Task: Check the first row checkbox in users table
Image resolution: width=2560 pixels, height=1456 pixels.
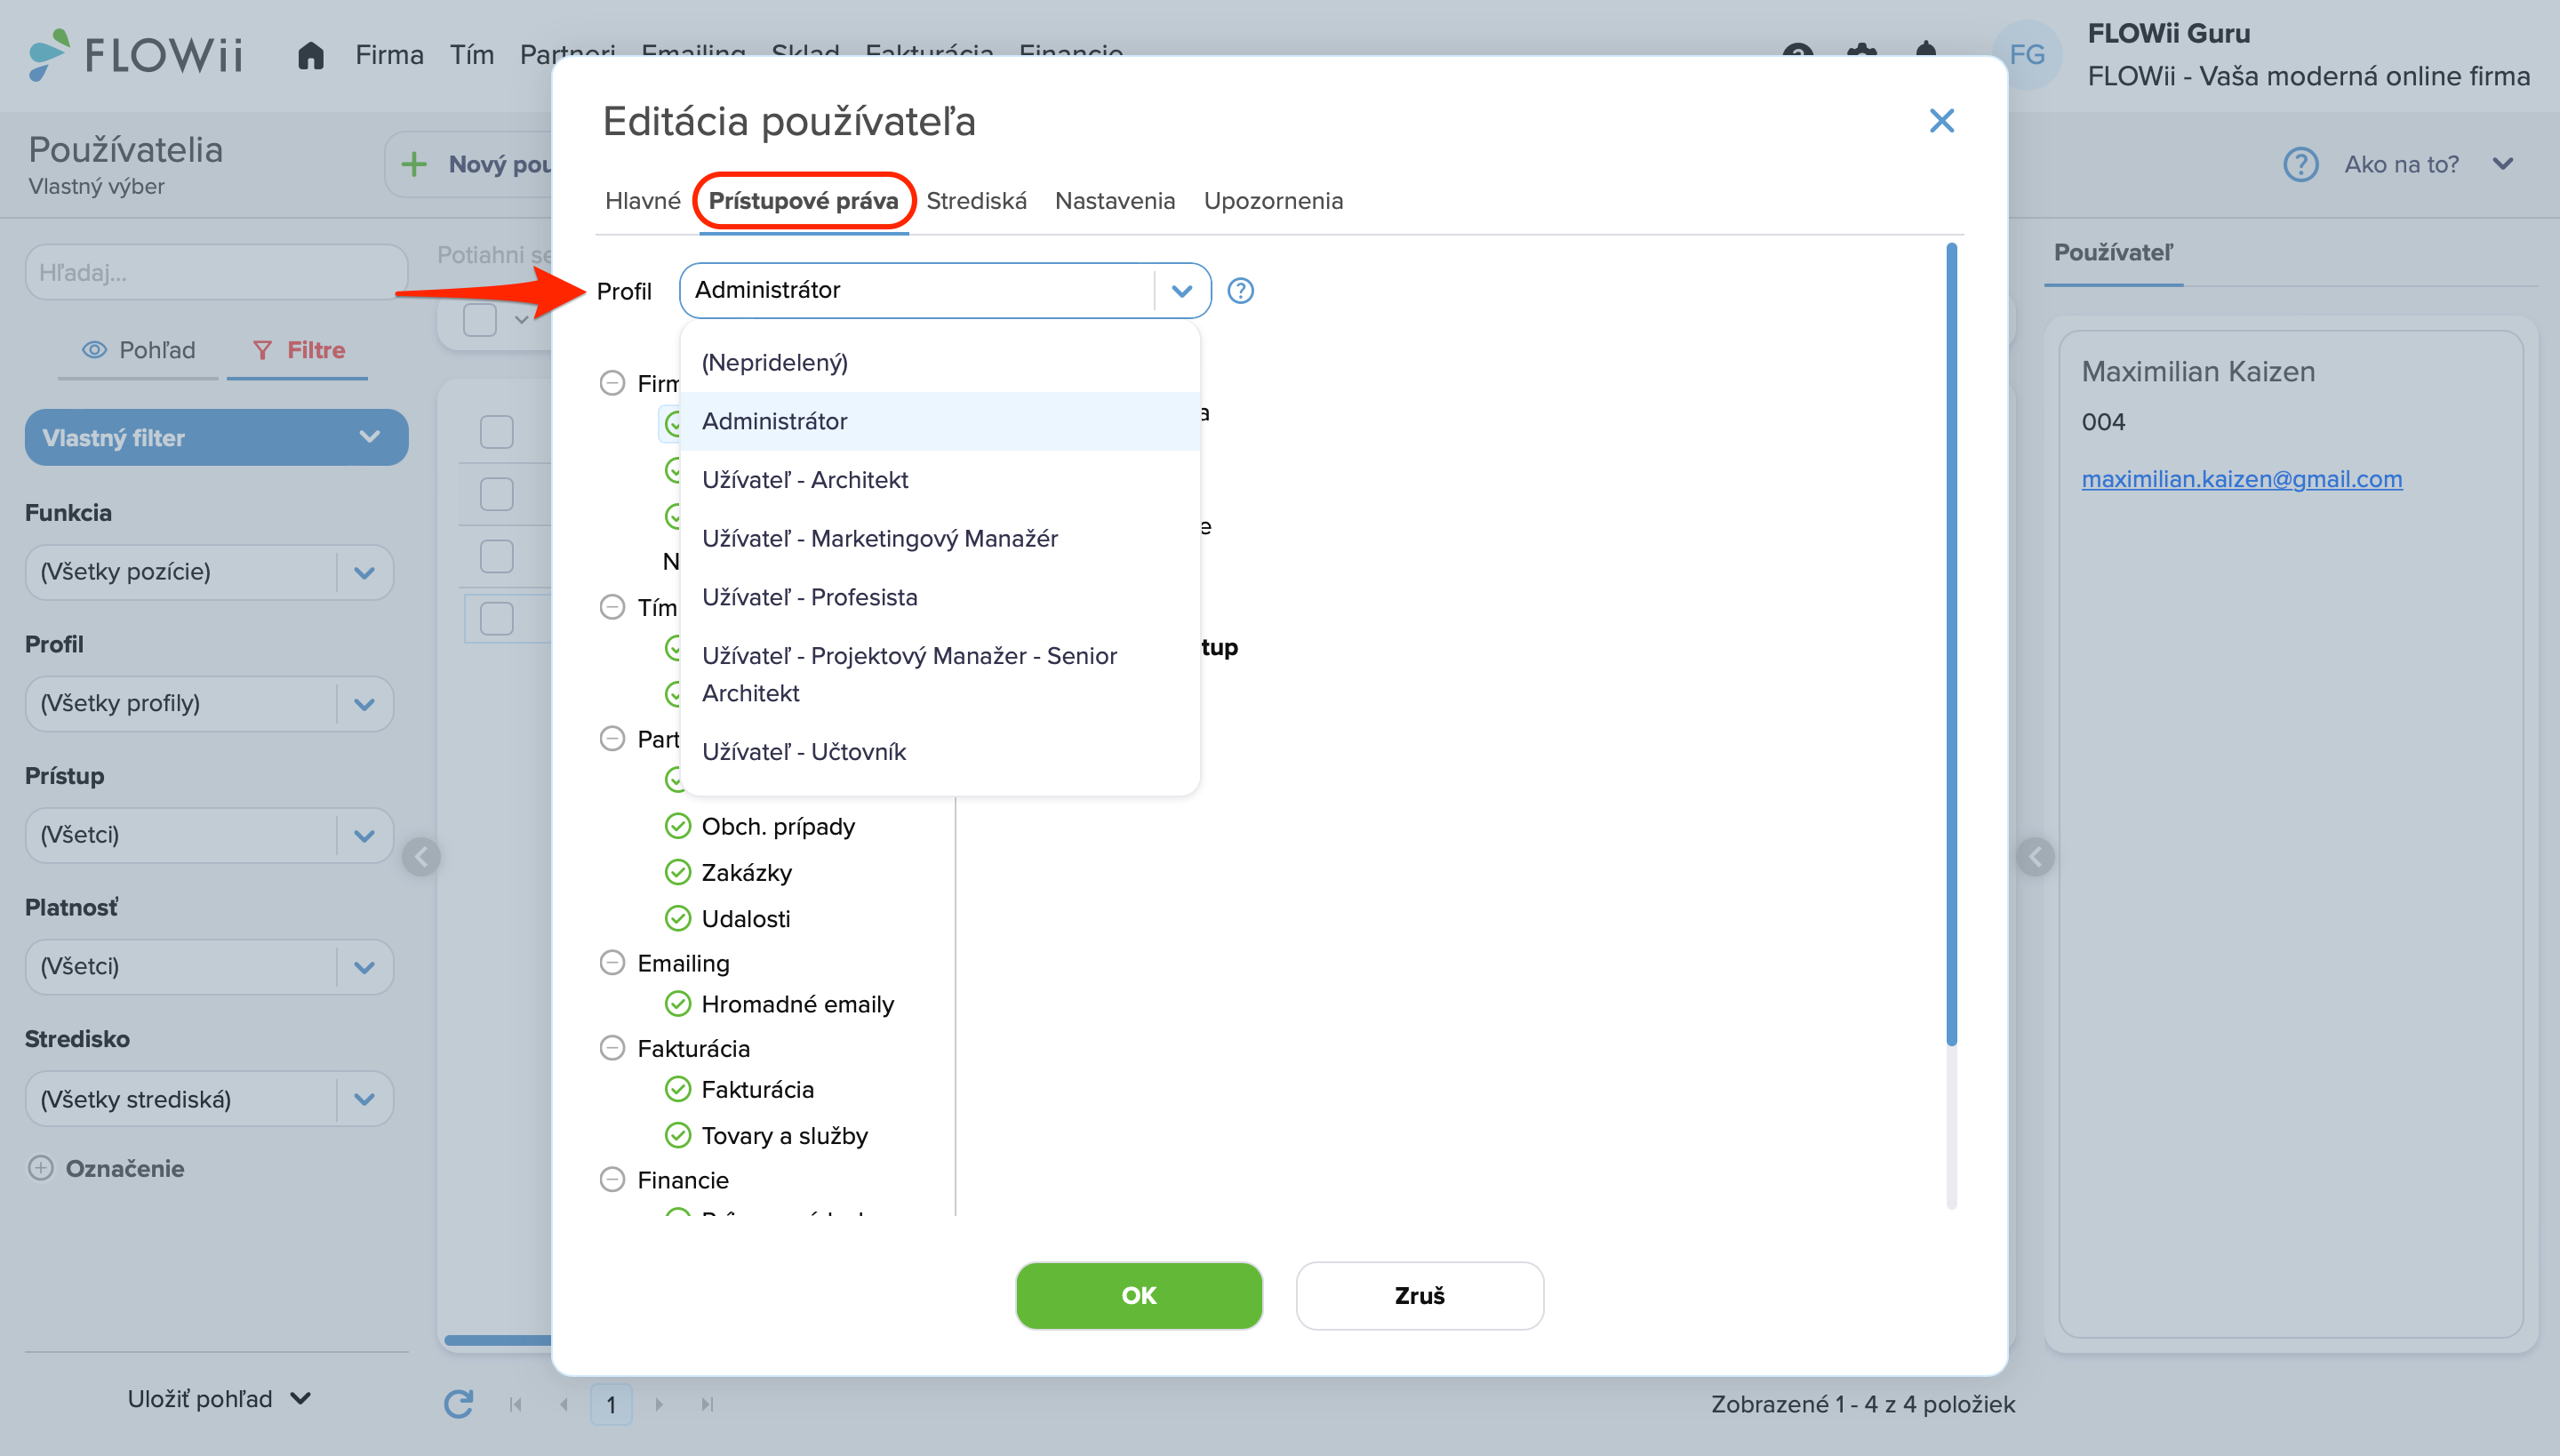Action: [x=497, y=432]
